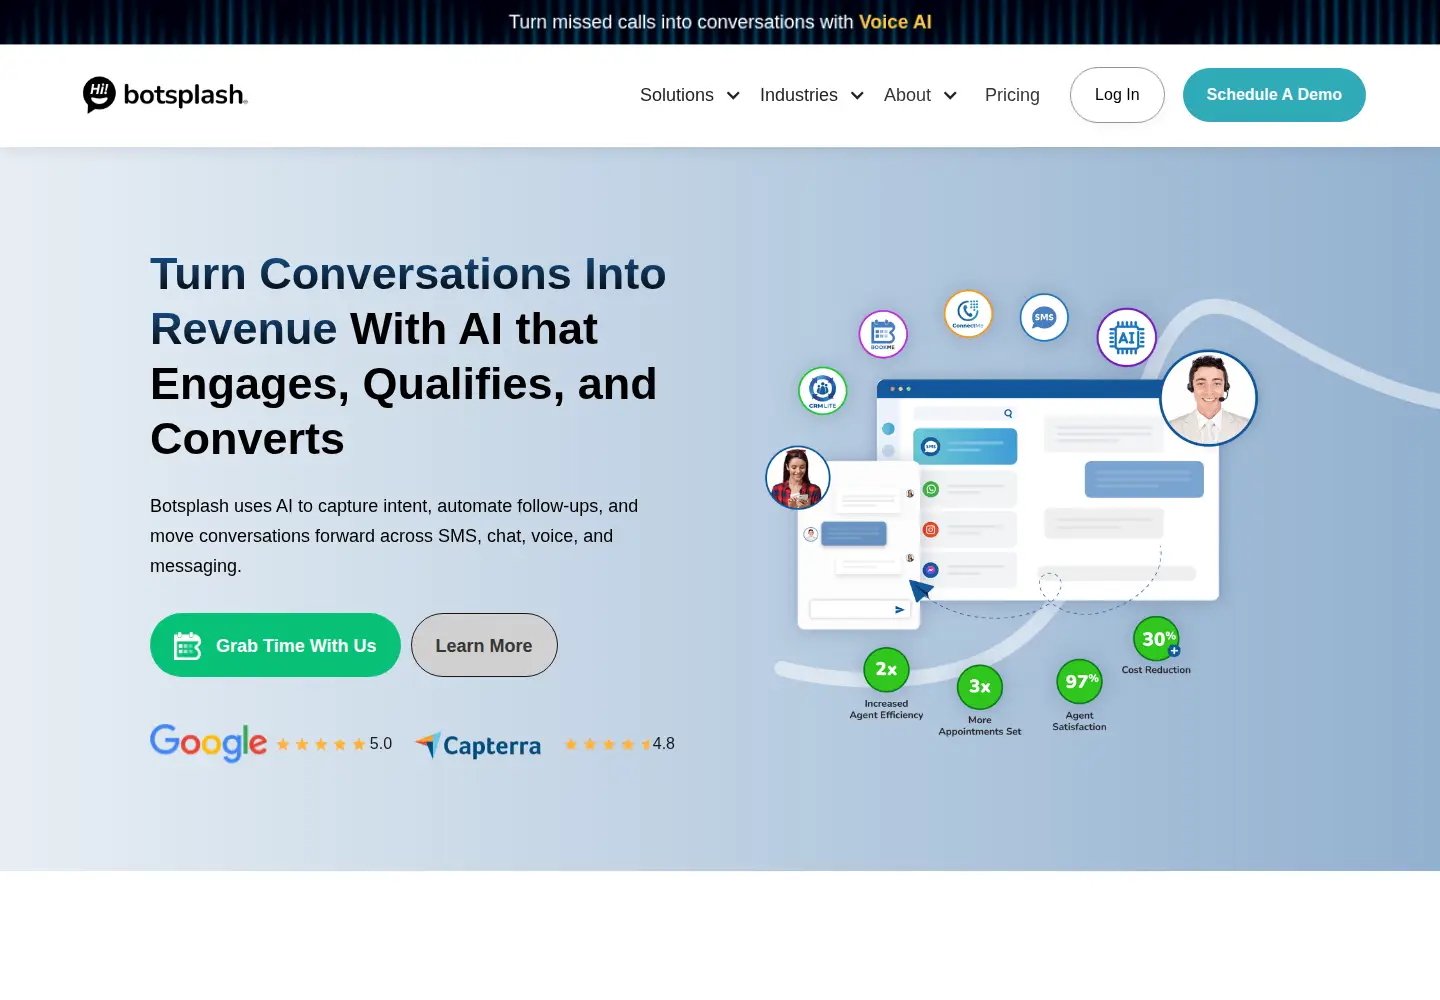Click the Google 5.0 rating value
This screenshot has height=1000, width=1440.
point(381,744)
